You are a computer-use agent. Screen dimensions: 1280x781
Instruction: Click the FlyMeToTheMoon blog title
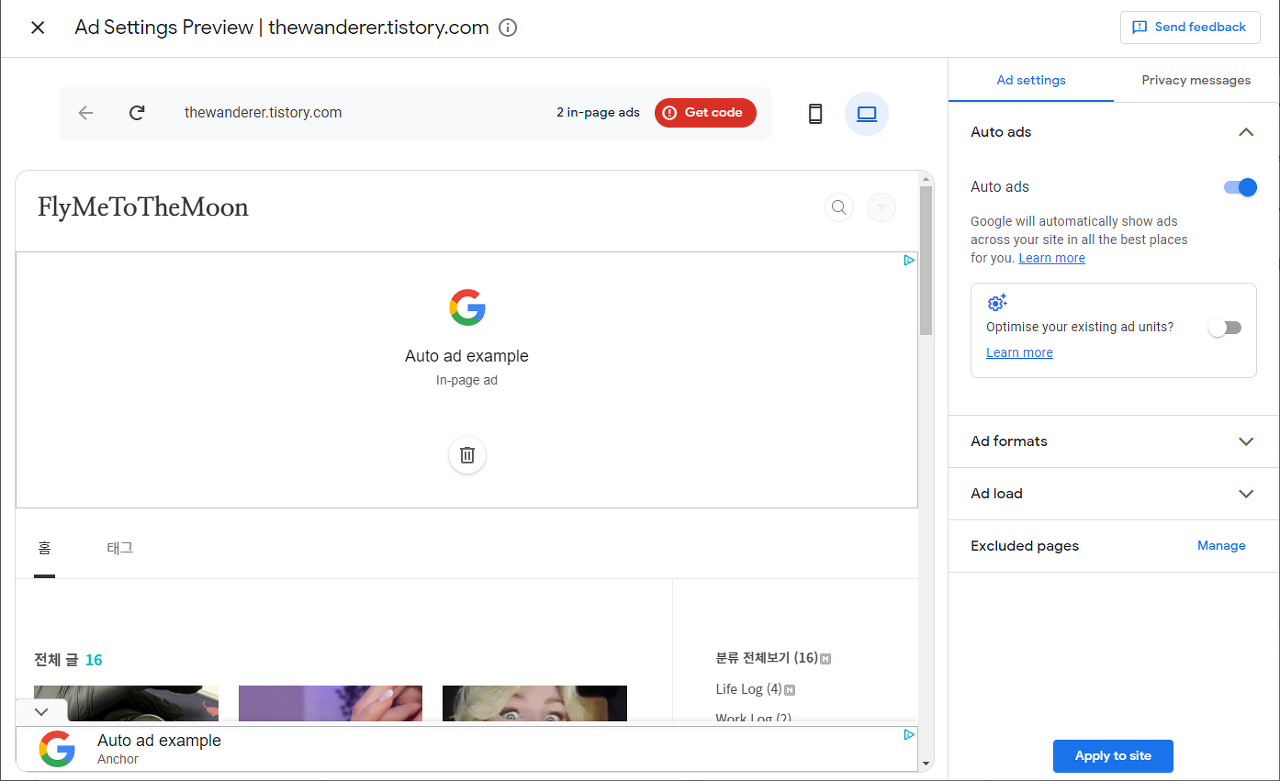(143, 207)
